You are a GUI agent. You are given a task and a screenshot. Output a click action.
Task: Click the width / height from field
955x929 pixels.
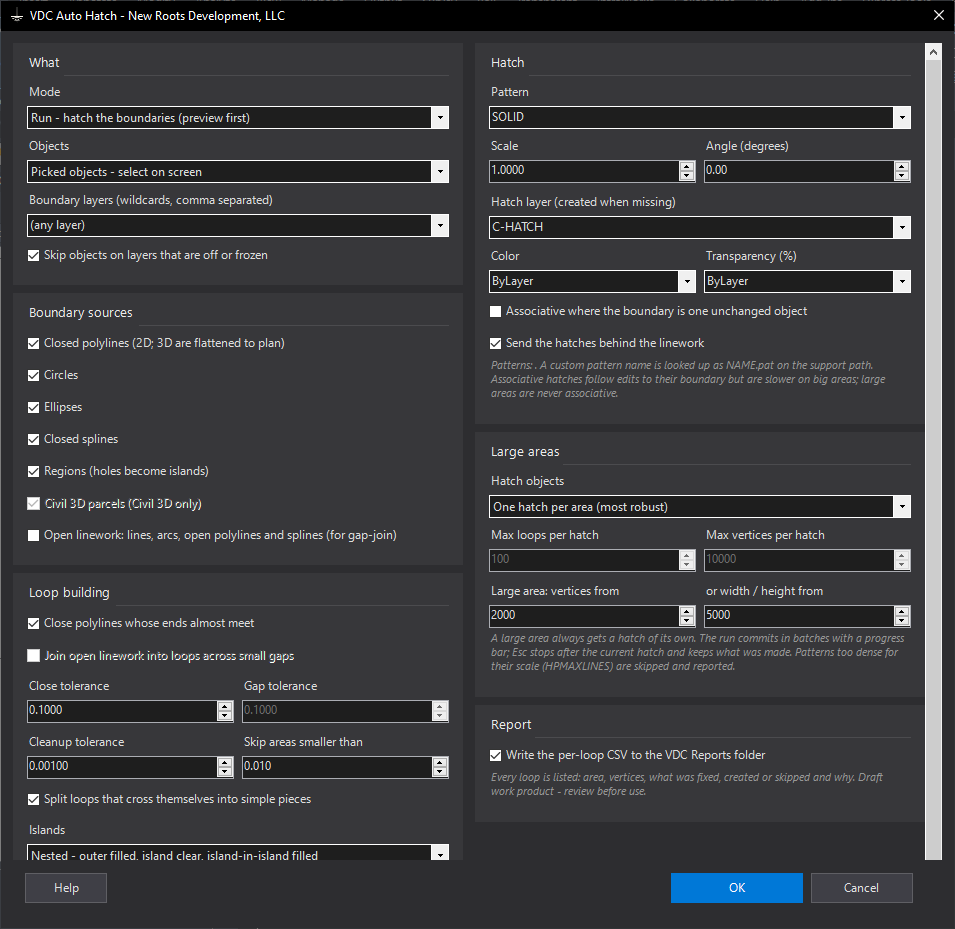[798, 615]
